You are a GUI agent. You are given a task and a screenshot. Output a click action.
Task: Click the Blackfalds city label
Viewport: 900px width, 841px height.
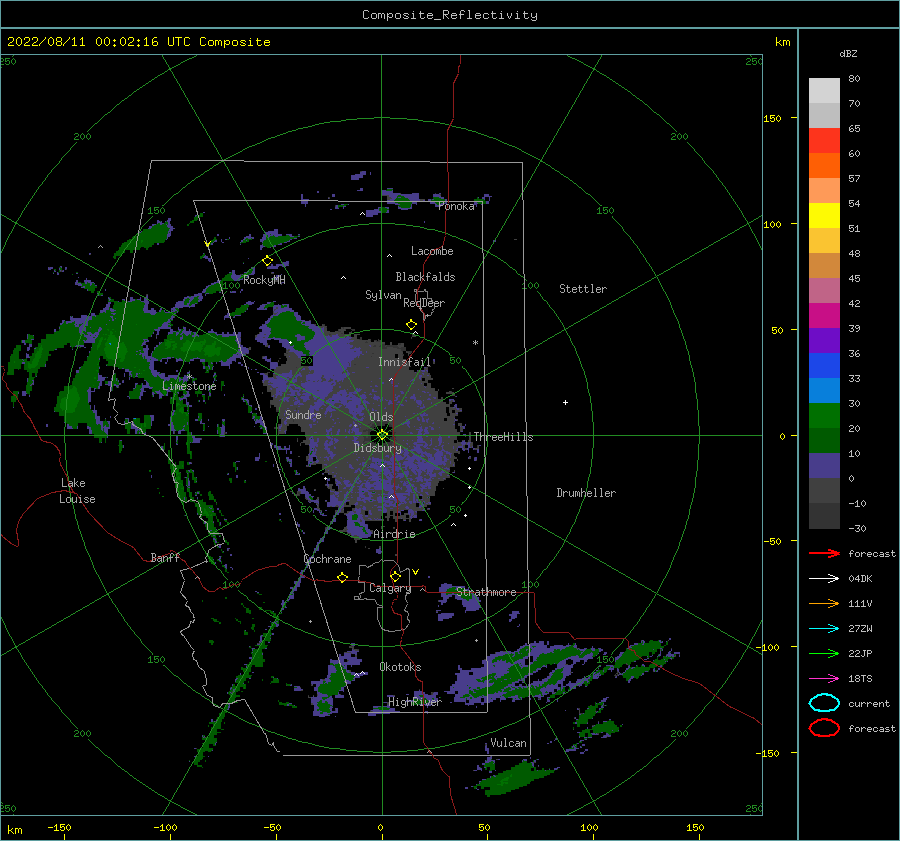coord(425,277)
